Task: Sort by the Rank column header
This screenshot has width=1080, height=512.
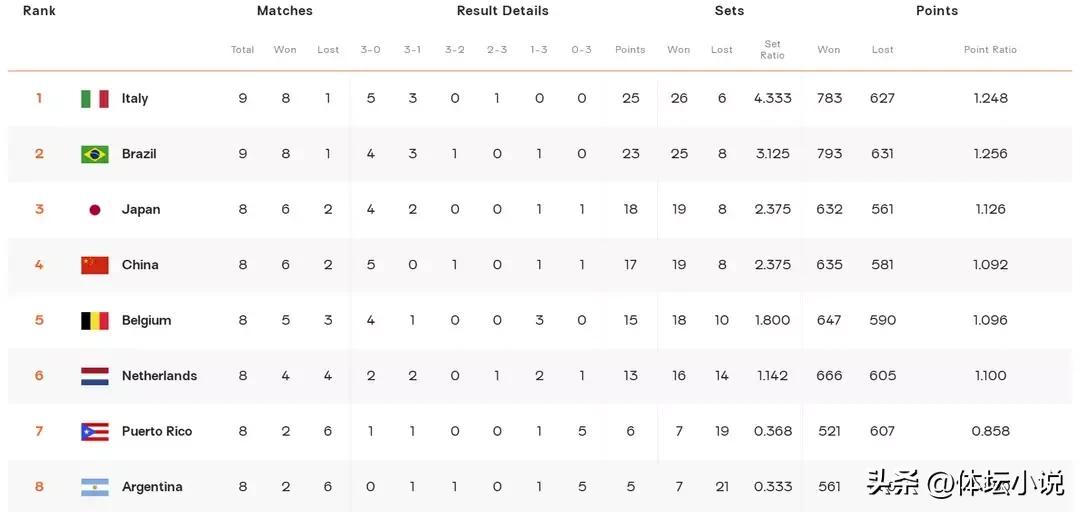Action: point(39,10)
